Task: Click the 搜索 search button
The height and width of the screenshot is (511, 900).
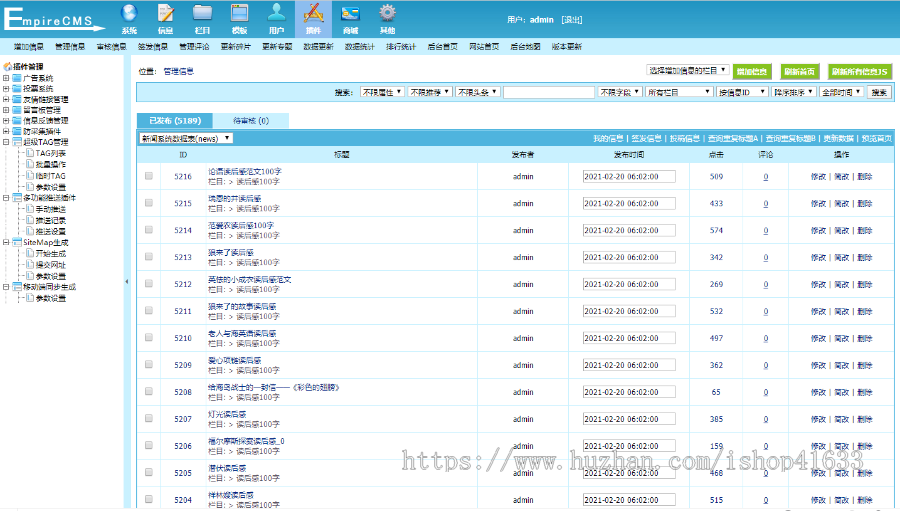Action: tap(879, 92)
